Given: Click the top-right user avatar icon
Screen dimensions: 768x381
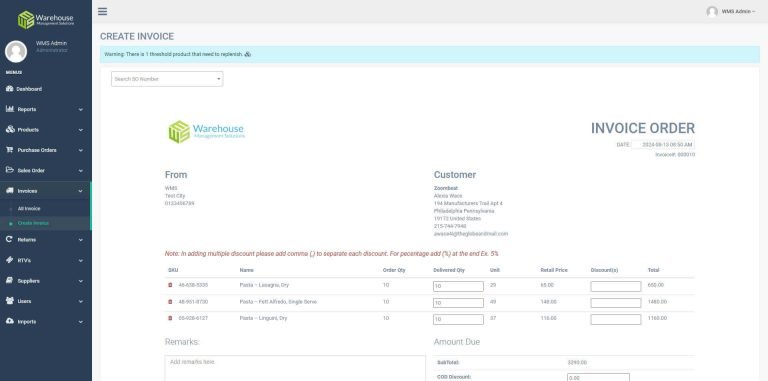Looking at the screenshot, I should [712, 11].
